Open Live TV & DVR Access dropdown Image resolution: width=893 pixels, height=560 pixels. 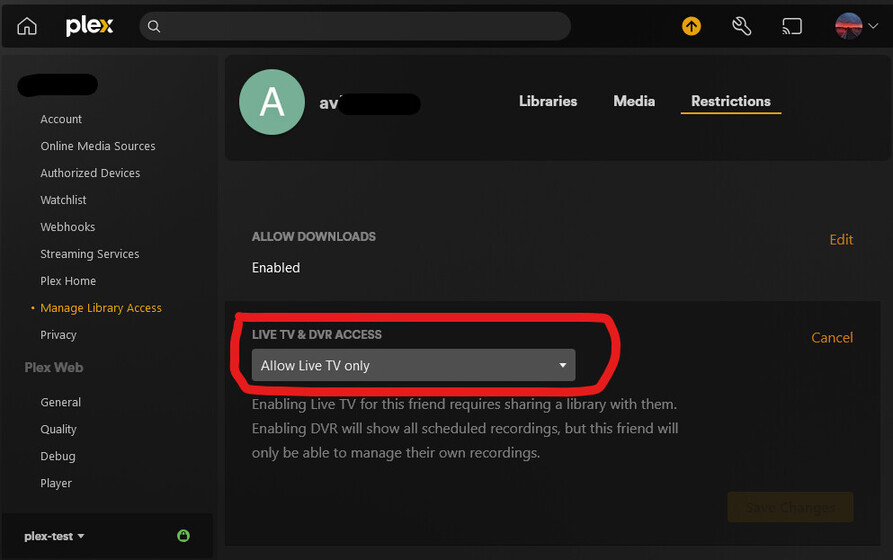pyautogui.click(x=413, y=365)
